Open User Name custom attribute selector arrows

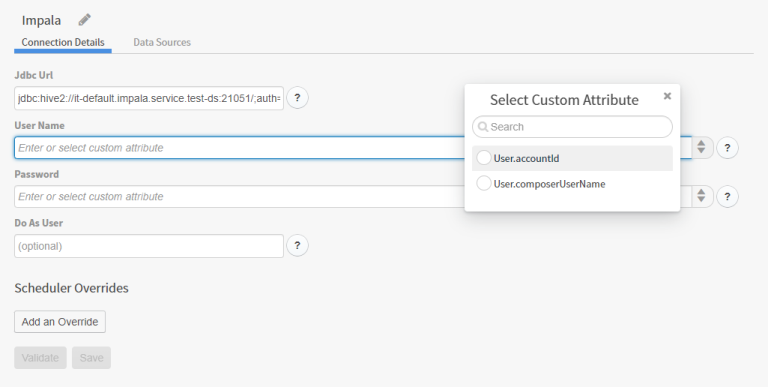click(701, 147)
